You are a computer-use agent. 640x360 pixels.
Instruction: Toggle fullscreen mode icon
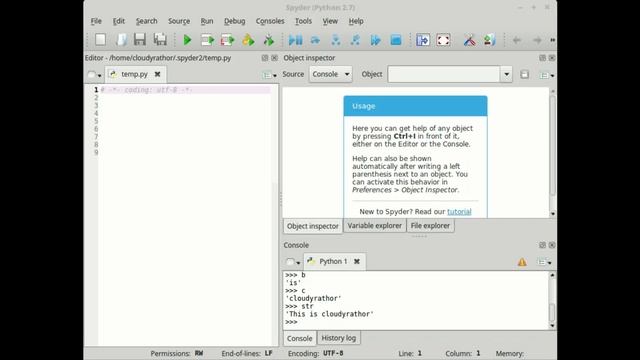click(x=443, y=40)
